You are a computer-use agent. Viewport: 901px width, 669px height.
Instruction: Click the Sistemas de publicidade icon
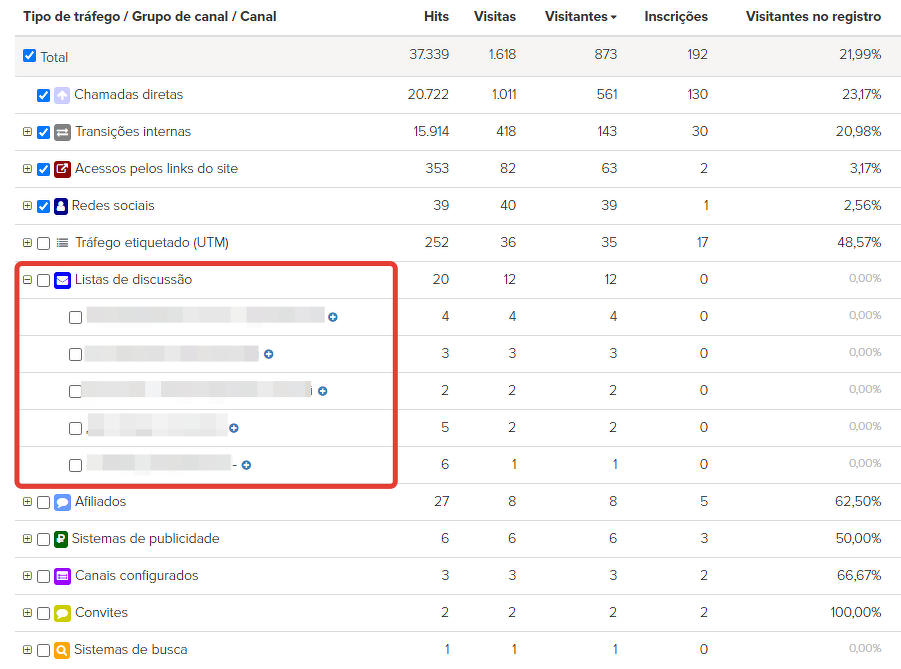[61, 539]
